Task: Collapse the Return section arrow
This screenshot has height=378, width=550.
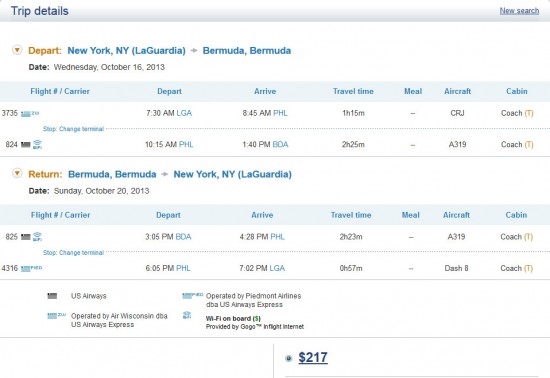Action: [x=17, y=173]
